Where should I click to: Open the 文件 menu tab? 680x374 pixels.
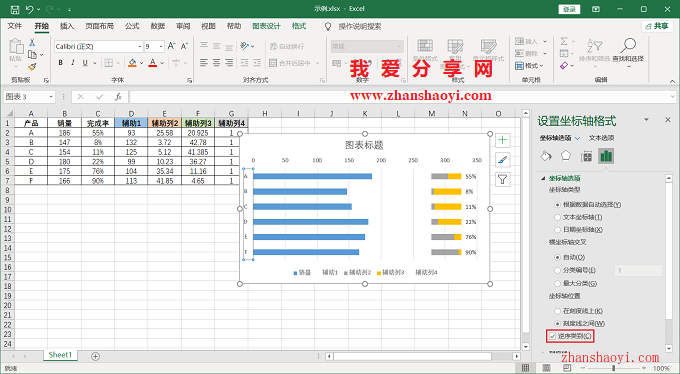15,26
